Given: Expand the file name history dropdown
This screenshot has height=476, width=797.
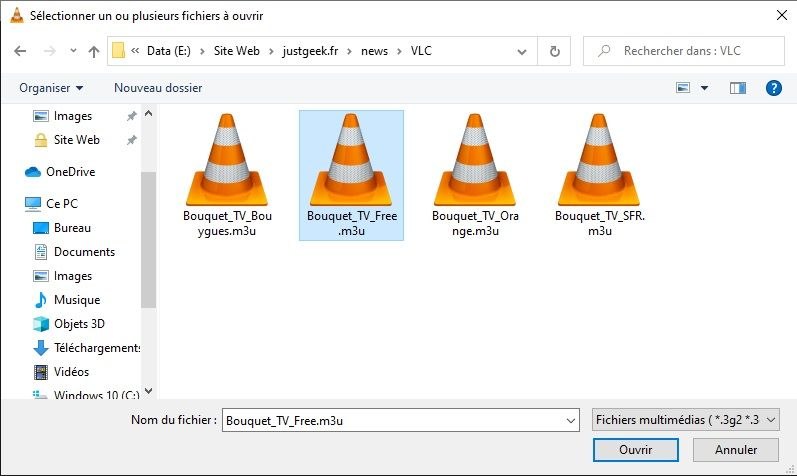Looking at the screenshot, I should tap(570, 421).
